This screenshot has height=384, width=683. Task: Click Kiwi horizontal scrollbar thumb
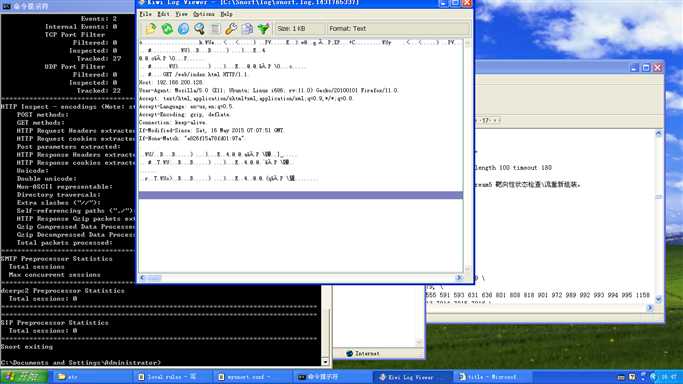pyautogui.click(x=154, y=278)
